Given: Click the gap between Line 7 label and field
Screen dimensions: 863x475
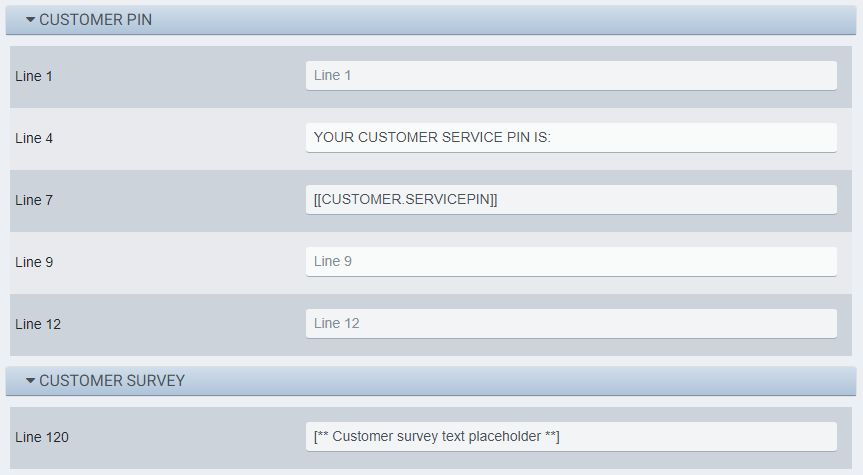Looking at the screenshot, I should 180,200.
